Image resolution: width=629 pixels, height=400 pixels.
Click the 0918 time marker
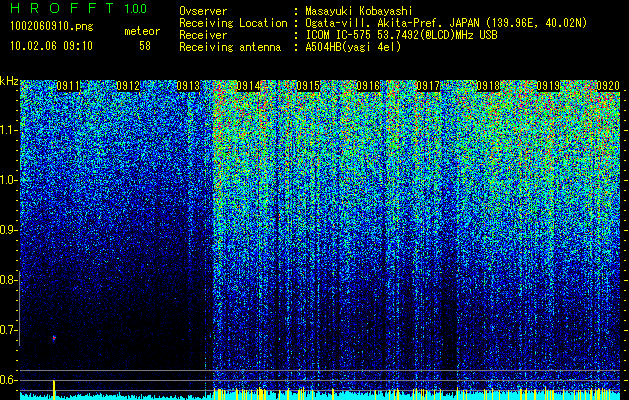pyautogui.click(x=488, y=85)
